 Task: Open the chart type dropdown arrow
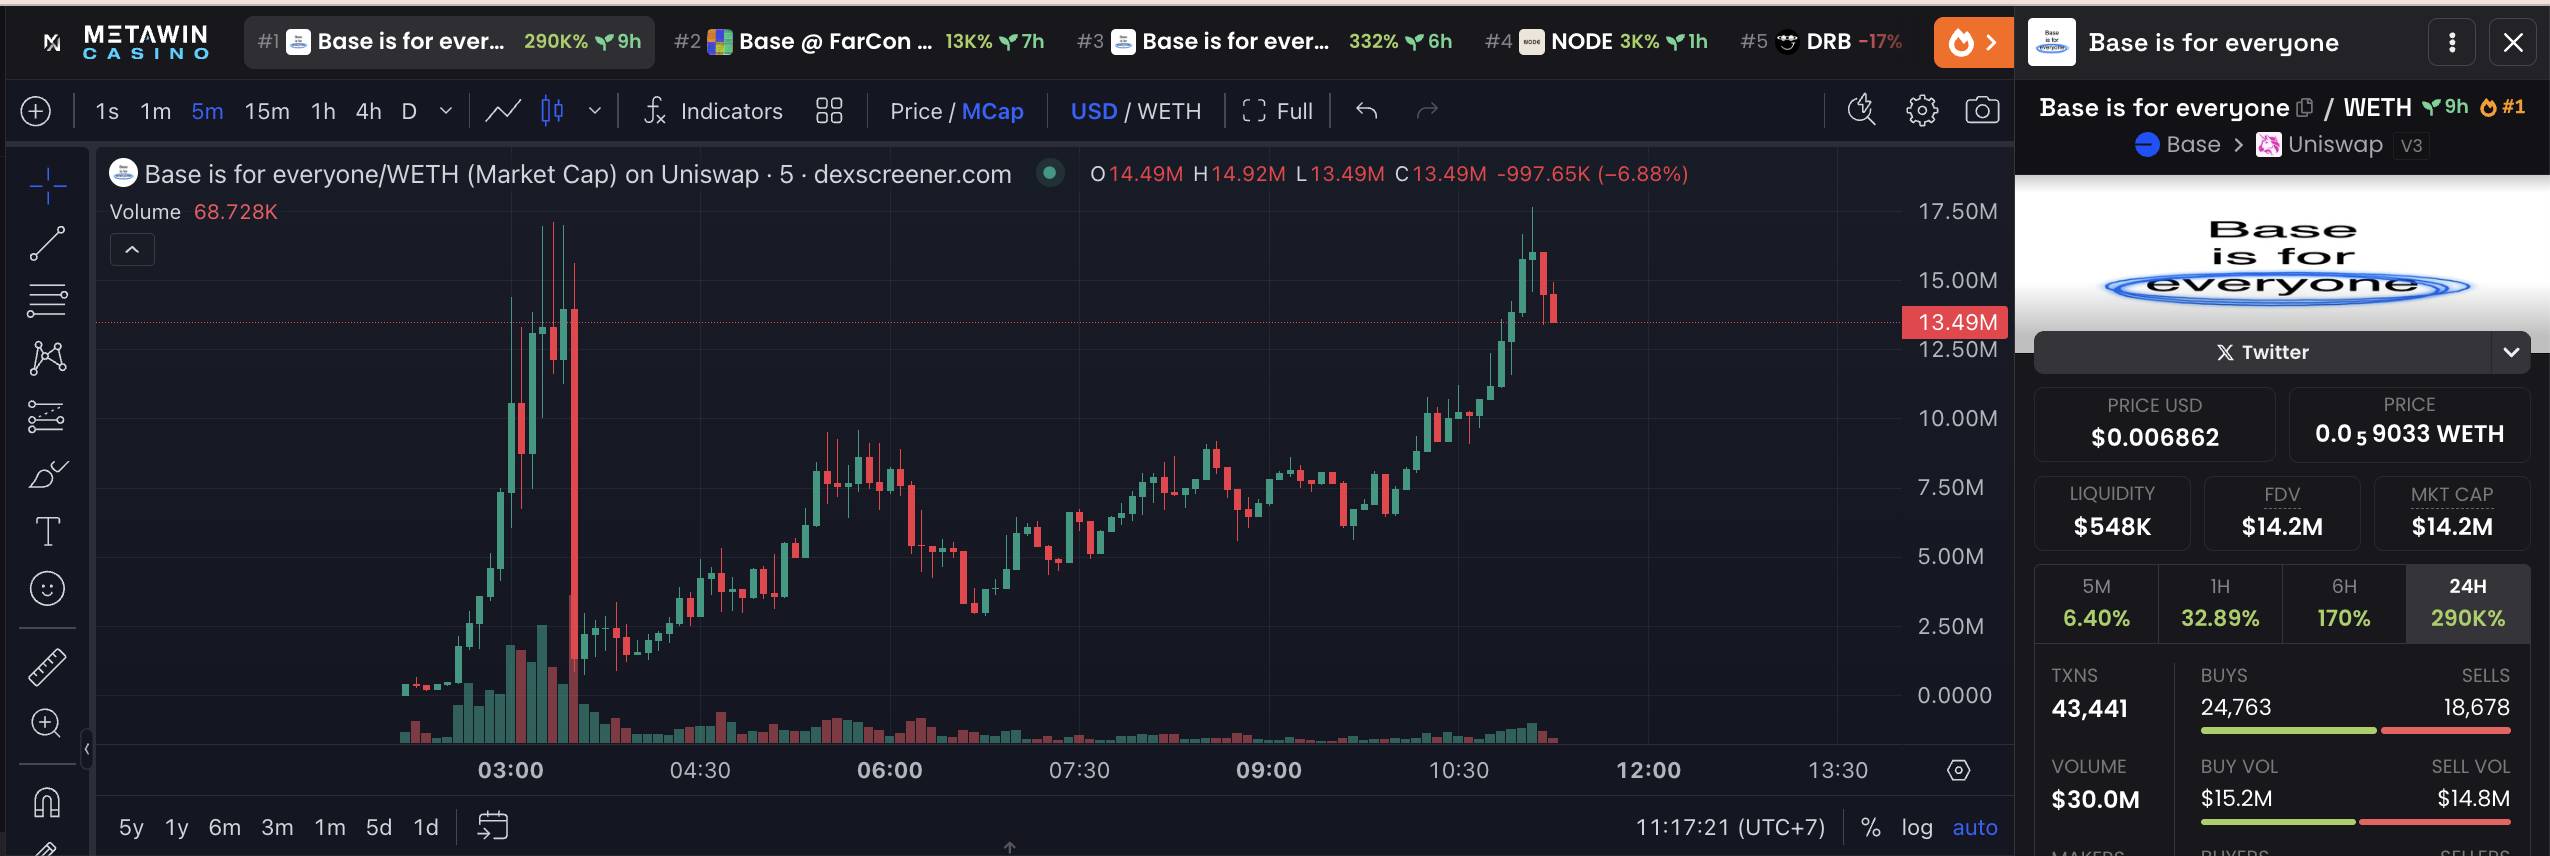(595, 111)
